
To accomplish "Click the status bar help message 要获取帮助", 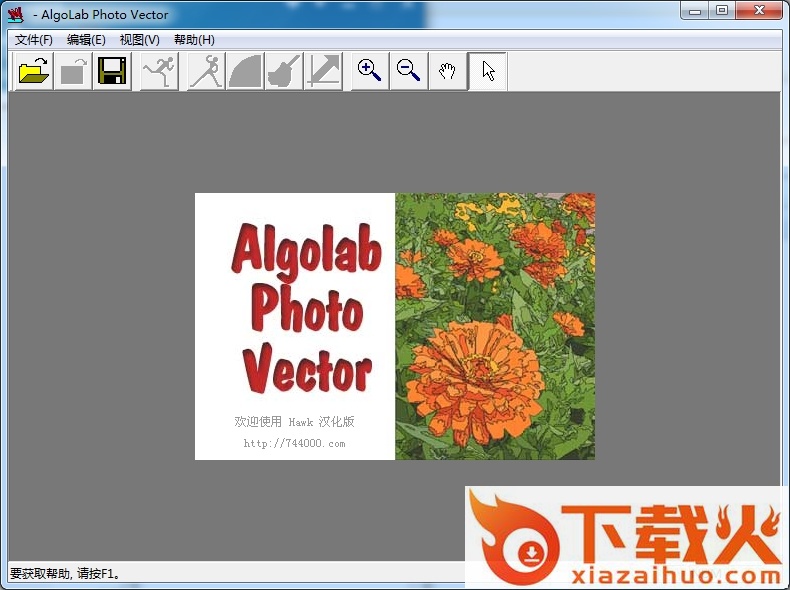I will pyautogui.click(x=65, y=573).
